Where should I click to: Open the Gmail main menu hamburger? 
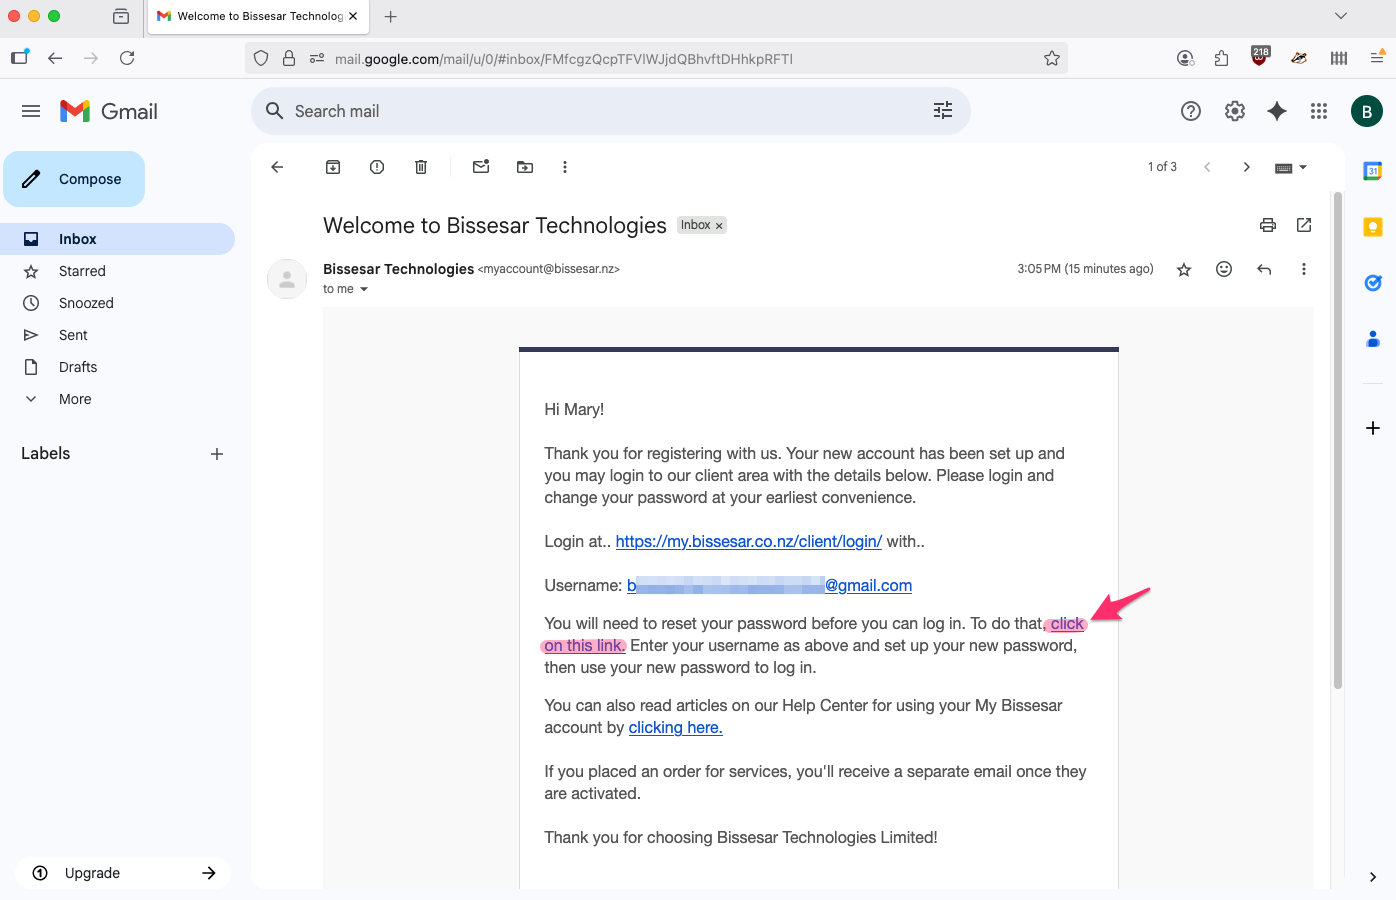31,111
